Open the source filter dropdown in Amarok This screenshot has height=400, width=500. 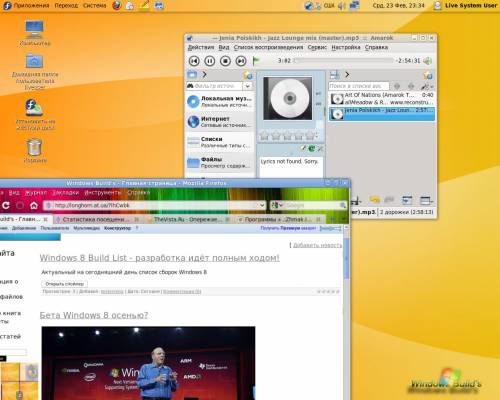247,86
